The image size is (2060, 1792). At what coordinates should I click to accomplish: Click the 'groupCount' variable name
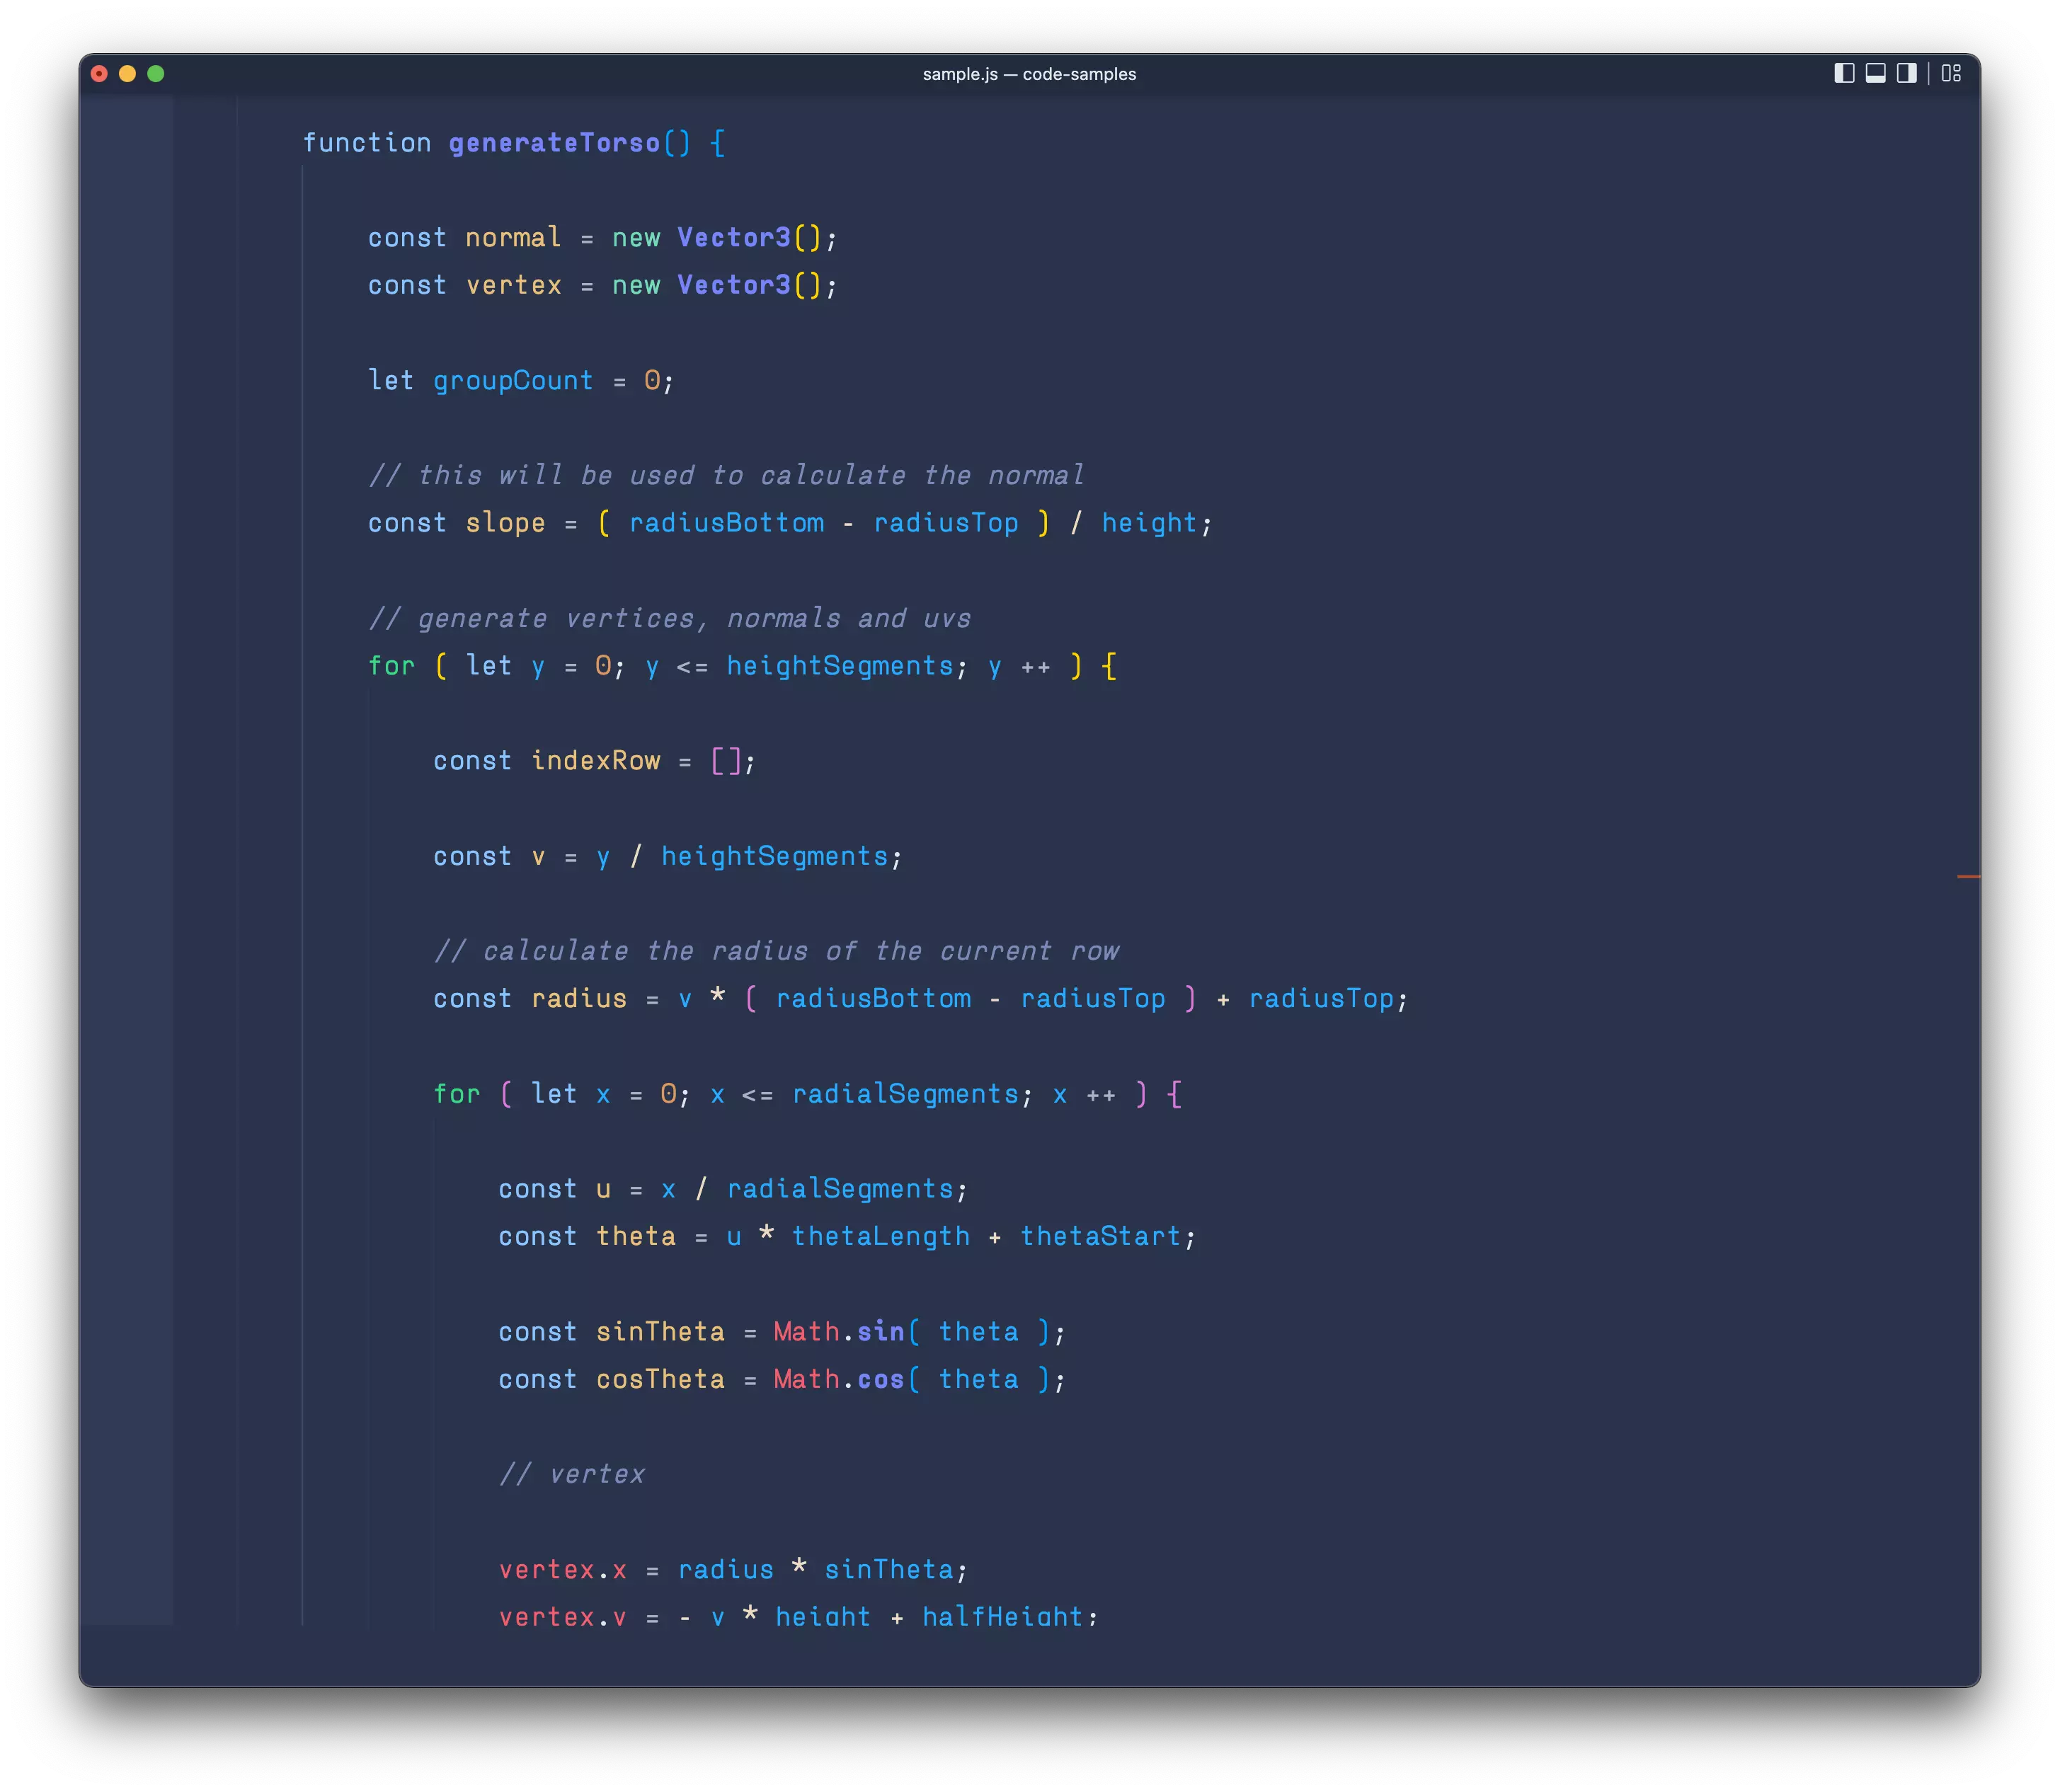(x=513, y=381)
